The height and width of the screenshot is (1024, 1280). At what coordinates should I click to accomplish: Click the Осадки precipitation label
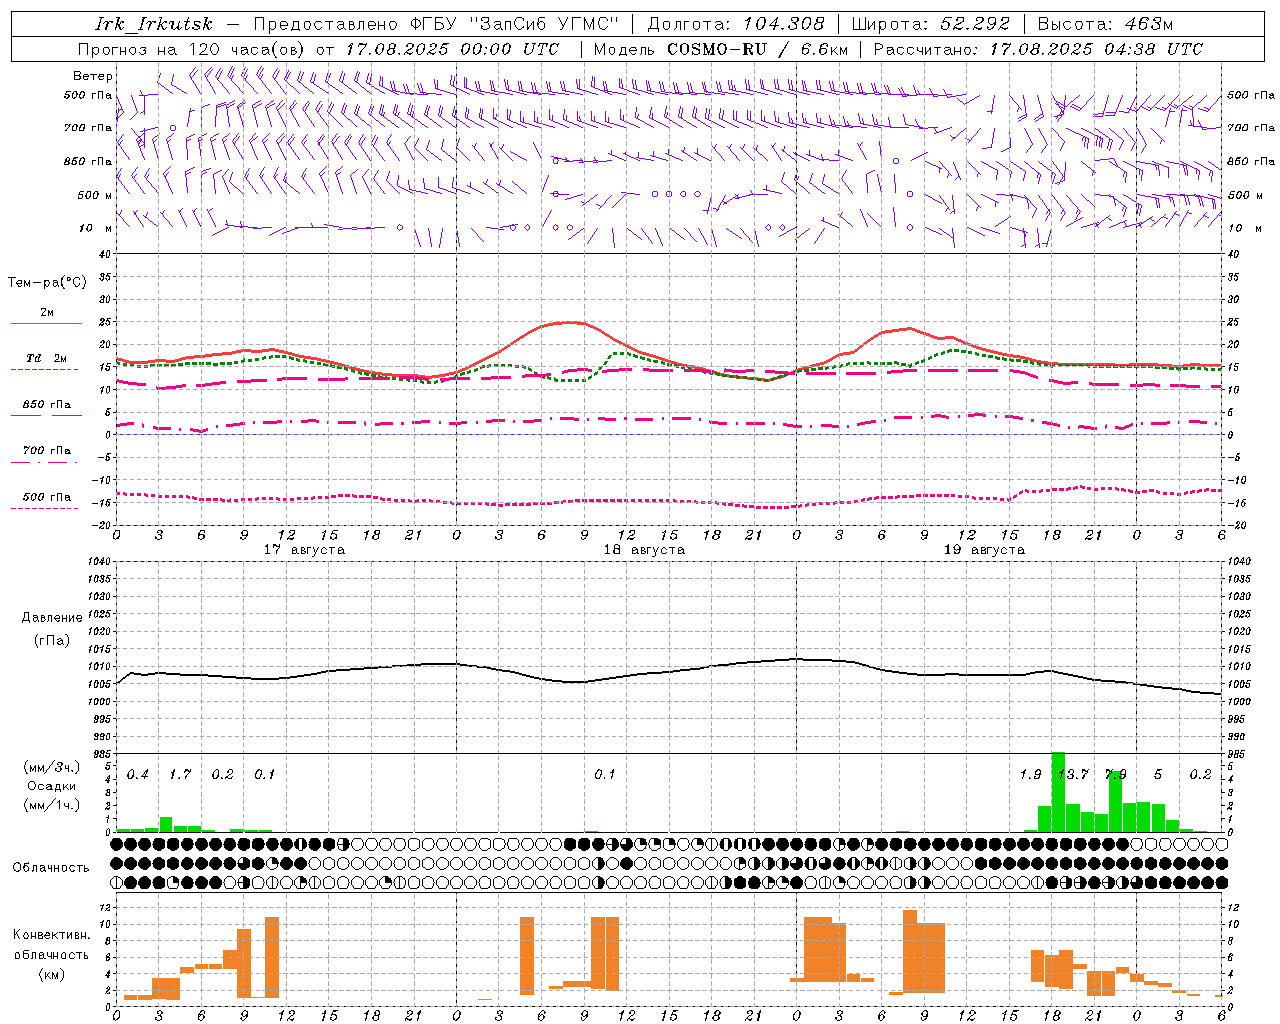click(52, 786)
